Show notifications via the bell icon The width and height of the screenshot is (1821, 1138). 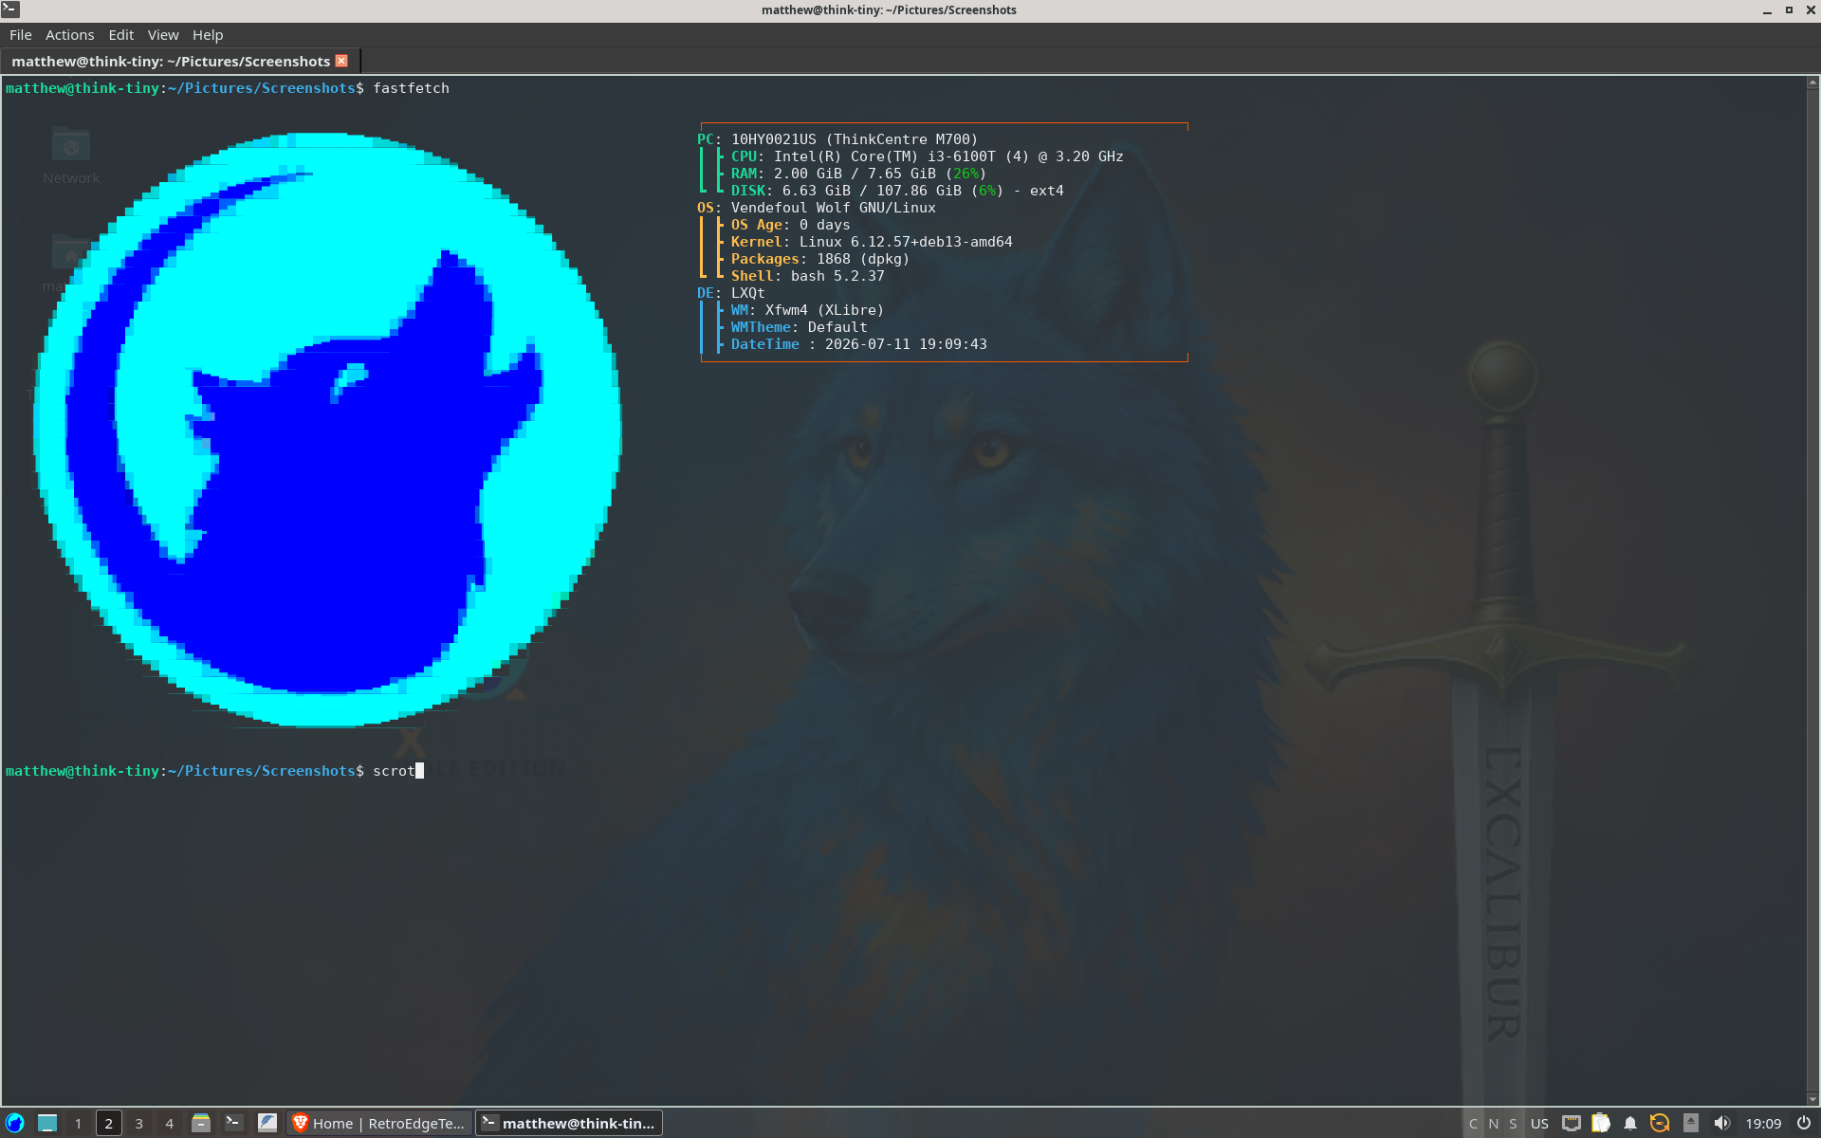click(x=1630, y=1123)
